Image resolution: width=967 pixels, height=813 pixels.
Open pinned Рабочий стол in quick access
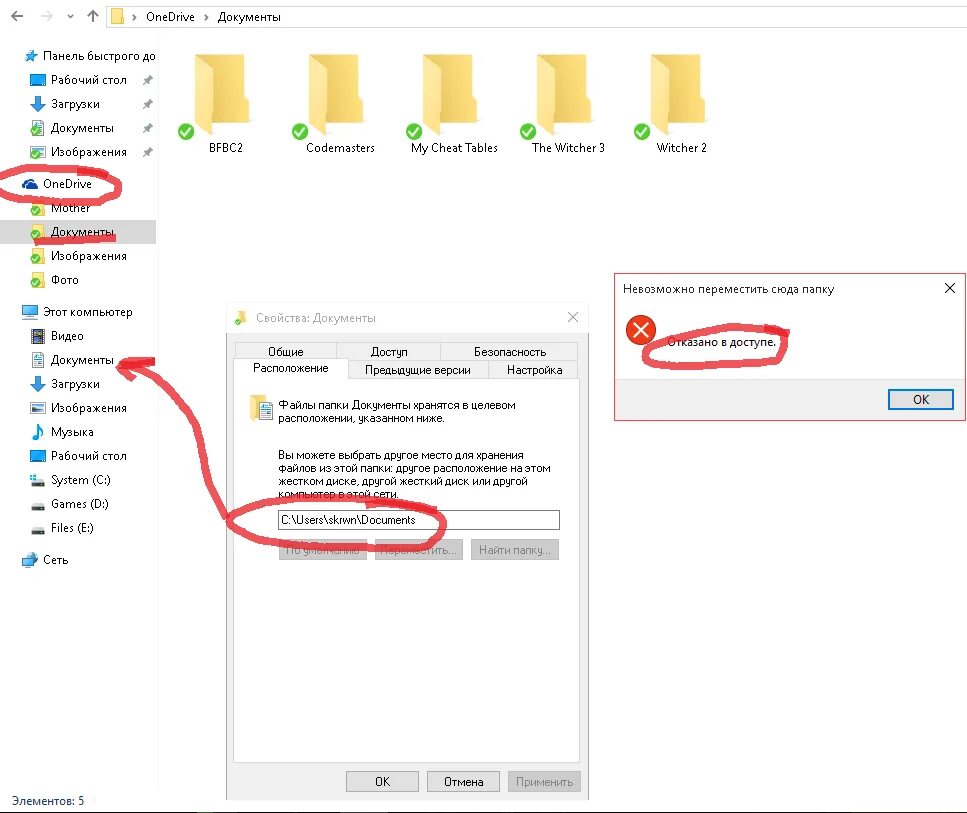pyautogui.click(x=88, y=80)
